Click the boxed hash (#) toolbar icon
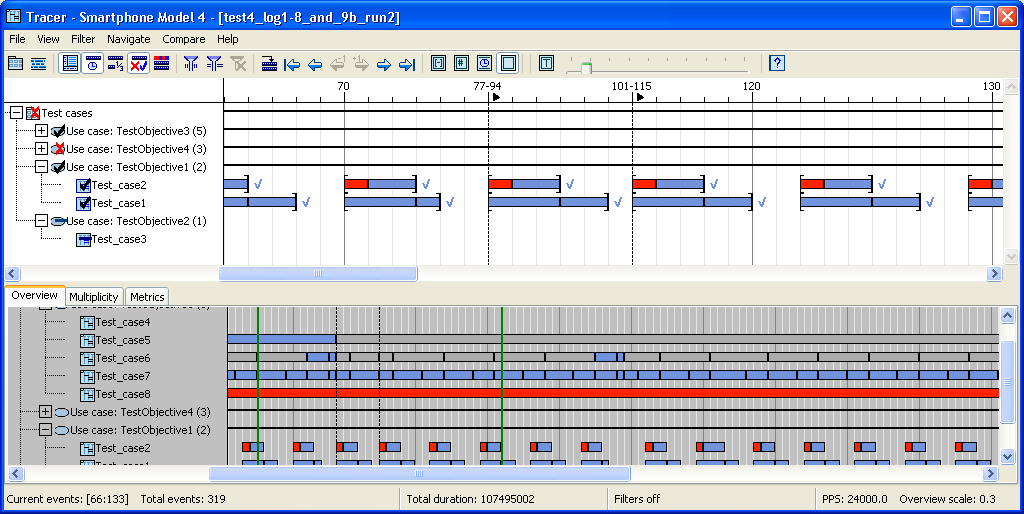 click(x=461, y=64)
